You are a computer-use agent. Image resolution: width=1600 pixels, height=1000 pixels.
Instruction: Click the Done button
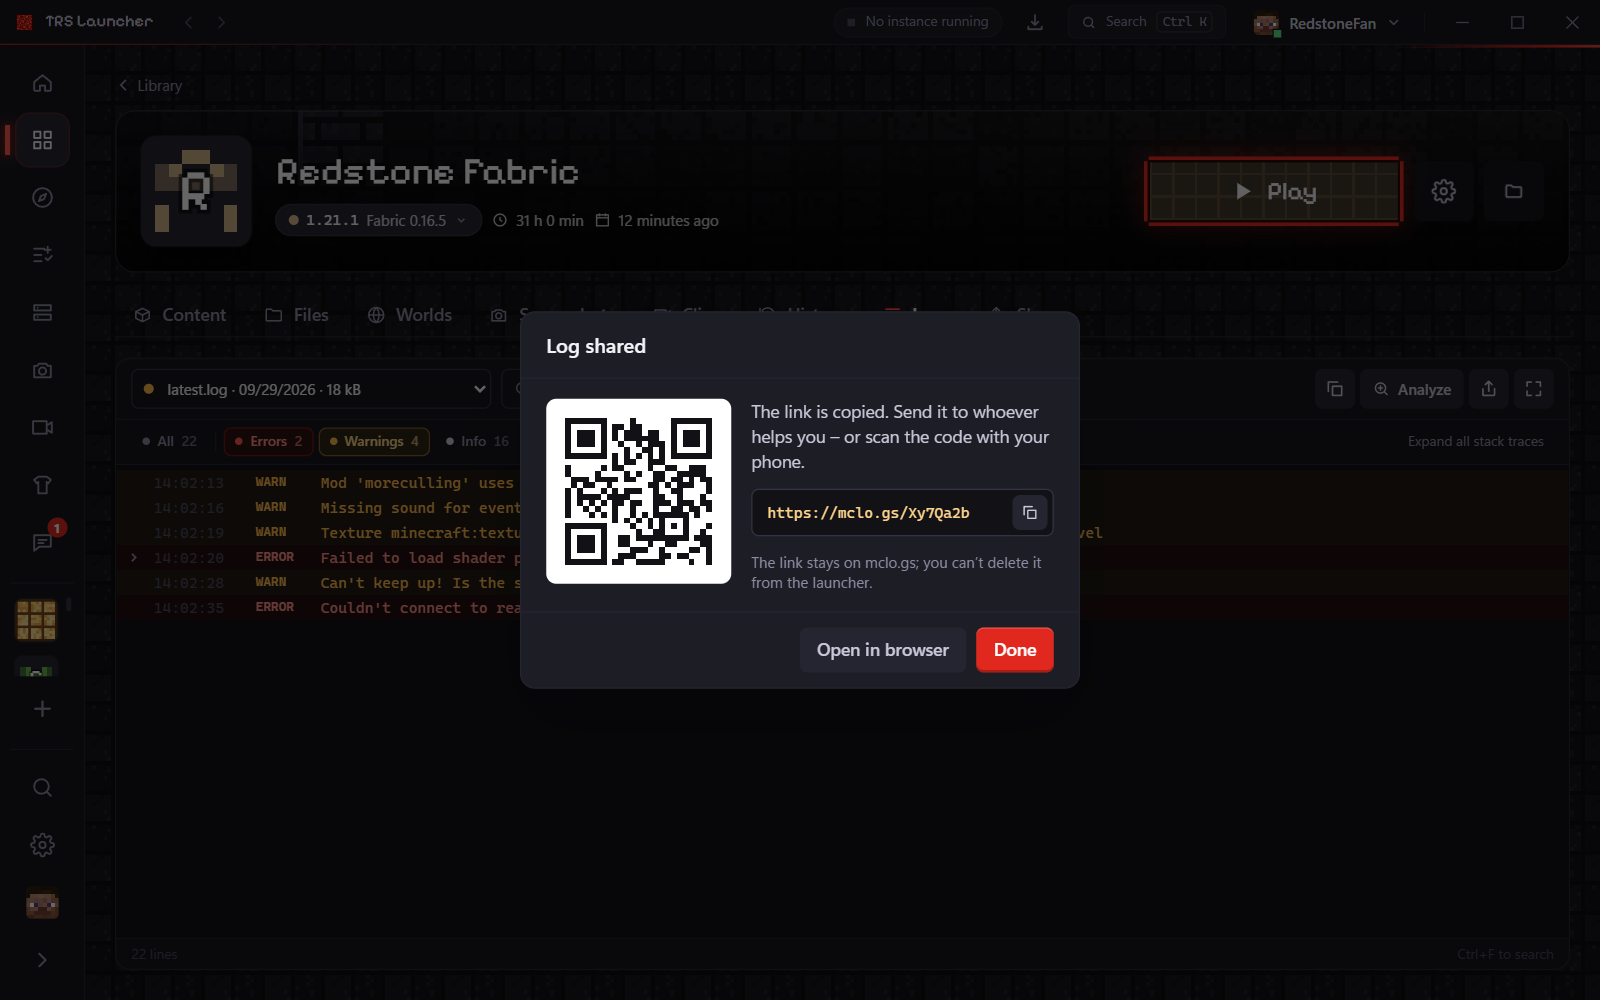(1015, 650)
